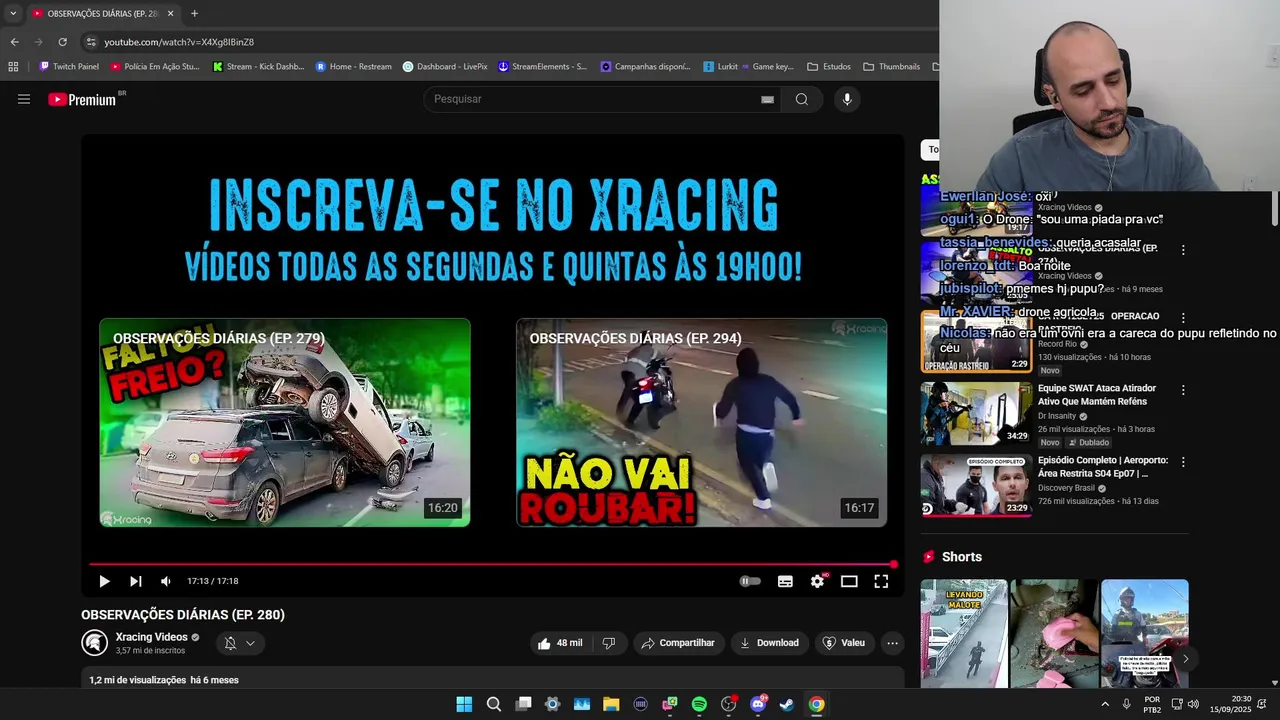
Task: Open Discord from taskbar
Action: coord(758,704)
